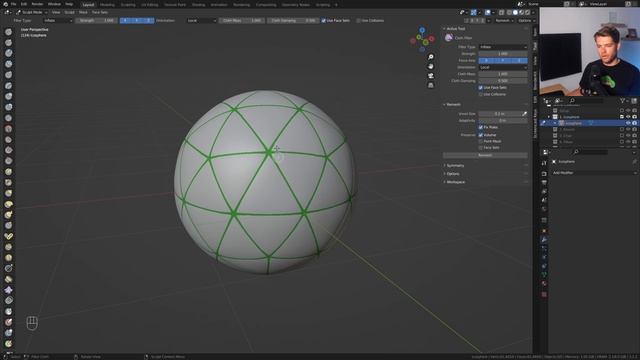Open the Render properties tab icon
This screenshot has width=640, height=360.
544,174
